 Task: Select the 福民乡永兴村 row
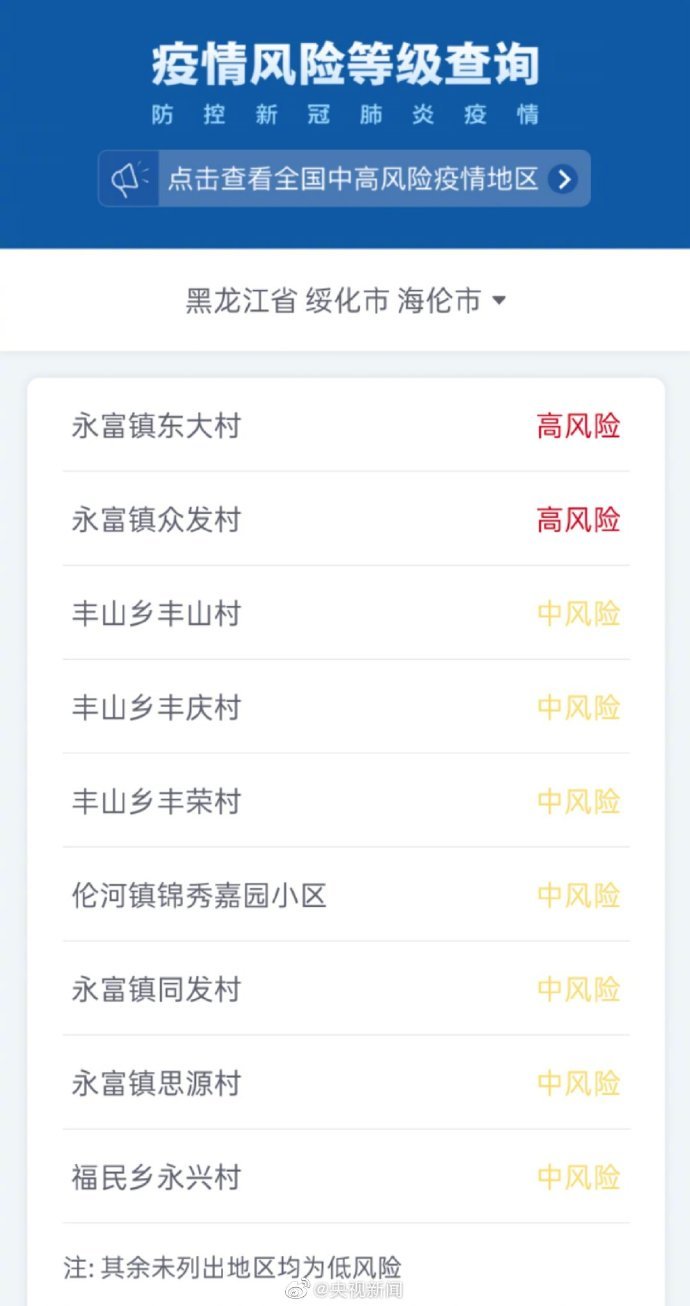[x=156, y=1178]
